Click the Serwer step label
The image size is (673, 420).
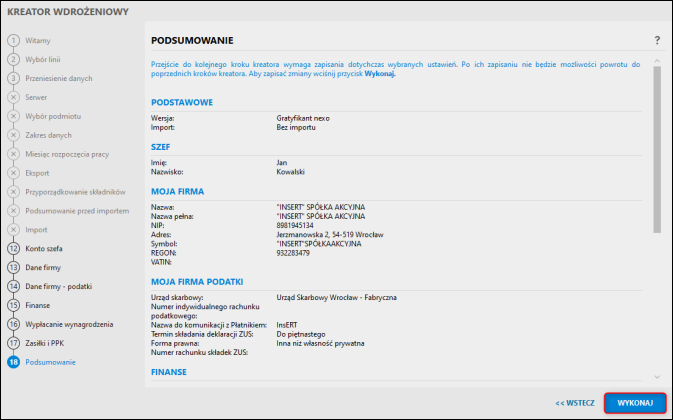pyautogui.click(x=36, y=97)
